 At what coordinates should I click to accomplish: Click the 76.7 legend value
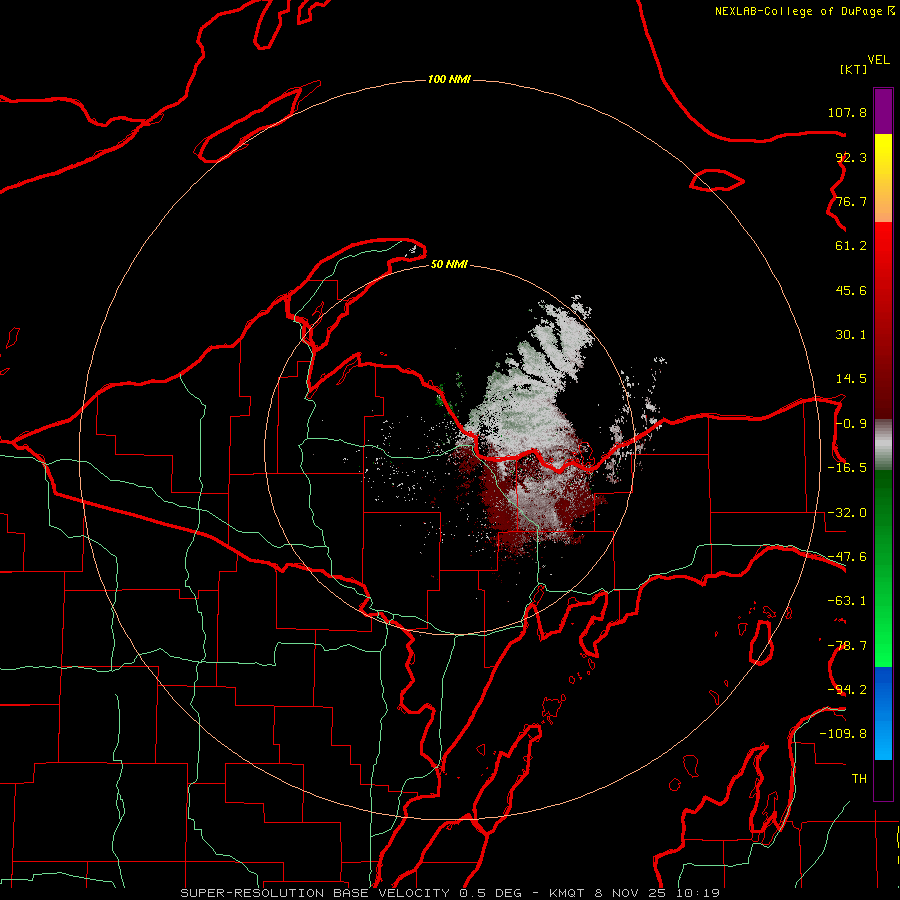[x=851, y=201]
